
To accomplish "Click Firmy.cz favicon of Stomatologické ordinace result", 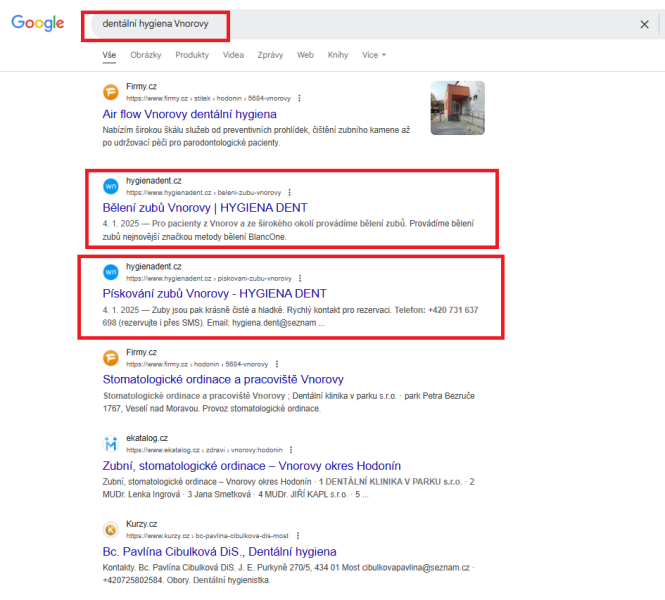I will [111, 358].
